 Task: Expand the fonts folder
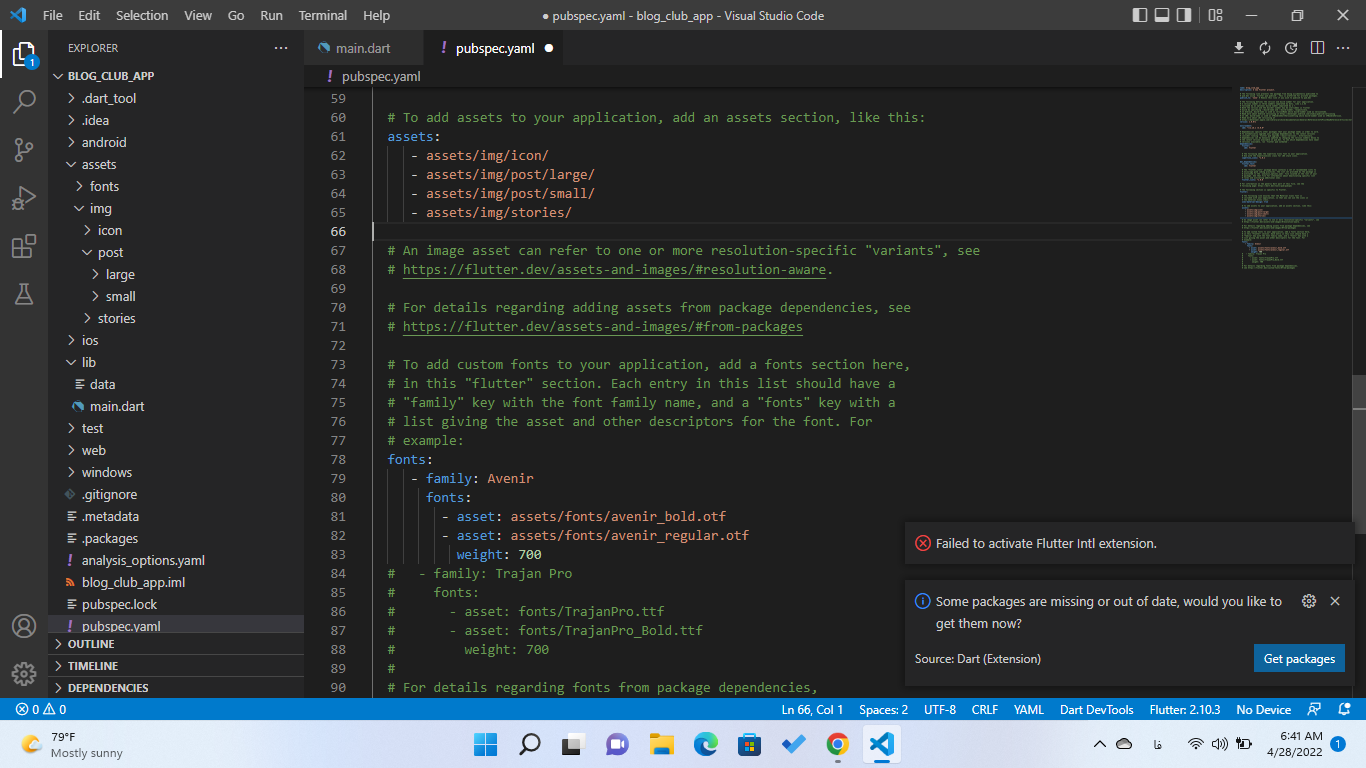click(176, 186)
